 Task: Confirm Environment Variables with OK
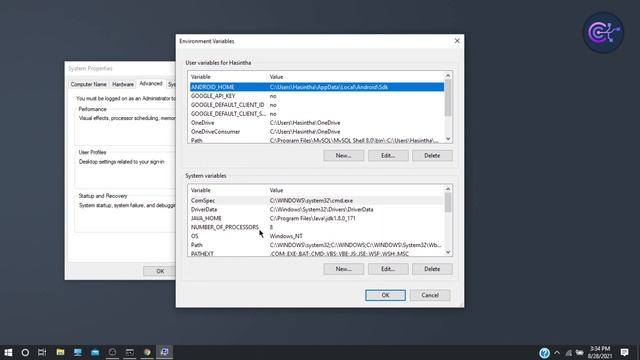385,295
